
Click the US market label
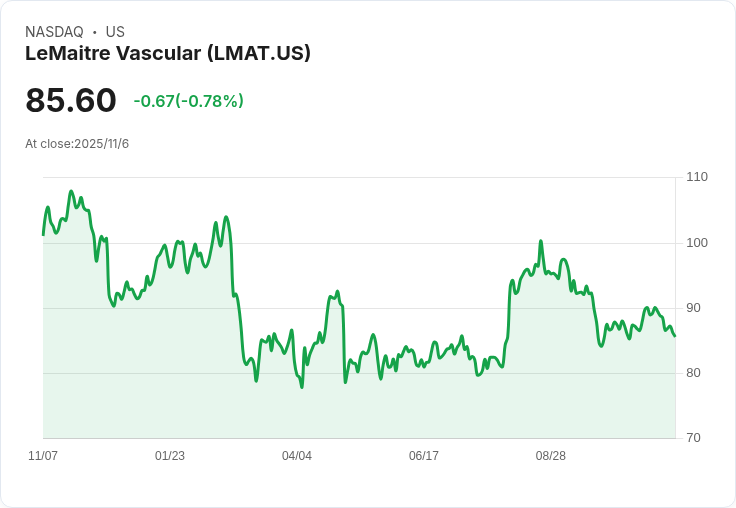pos(115,32)
